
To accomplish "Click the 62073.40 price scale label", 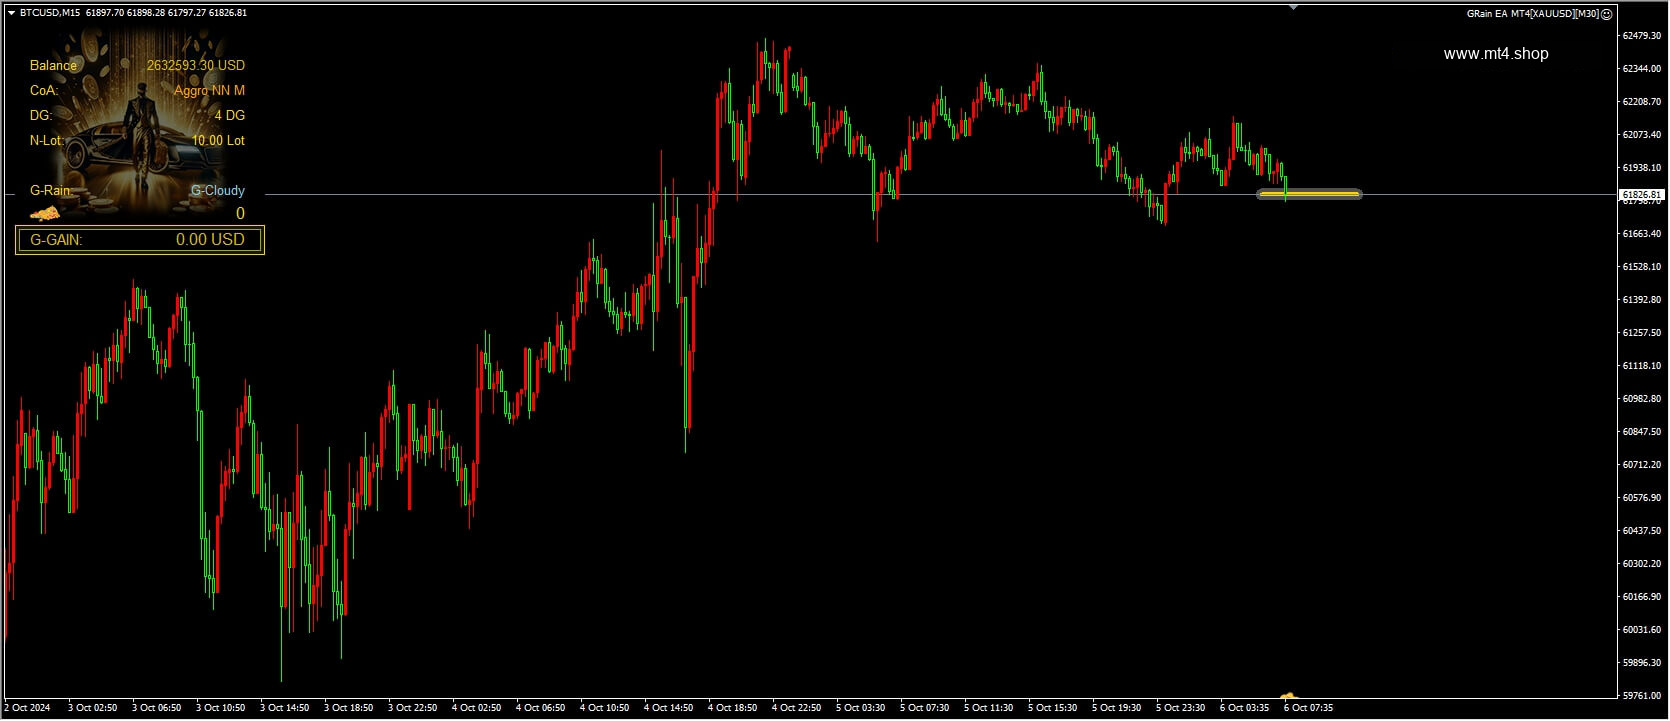I will (x=1641, y=135).
